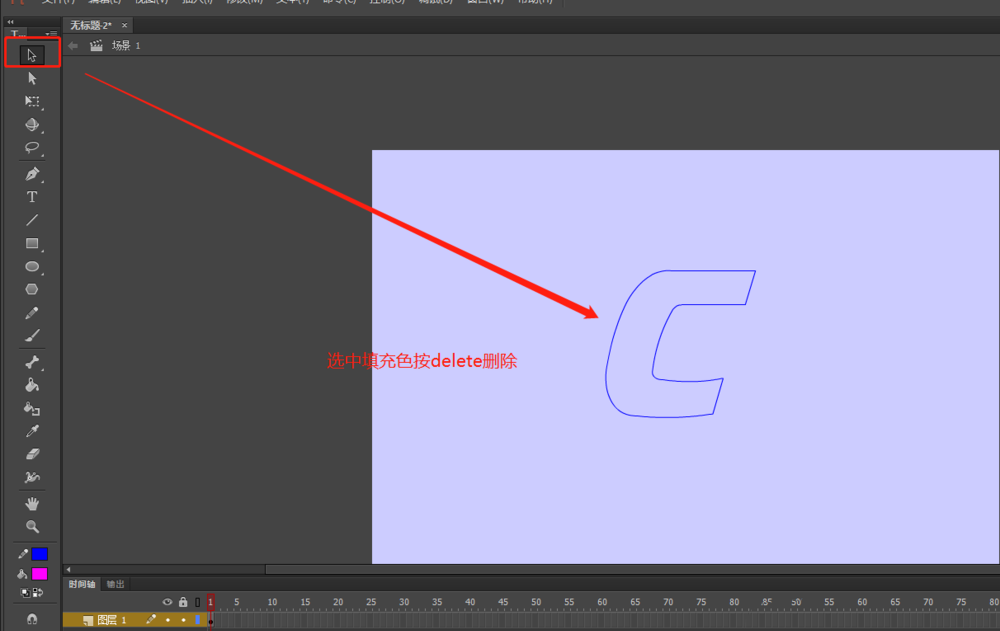Select the Brush tool

pyautogui.click(x=32, y=336)
